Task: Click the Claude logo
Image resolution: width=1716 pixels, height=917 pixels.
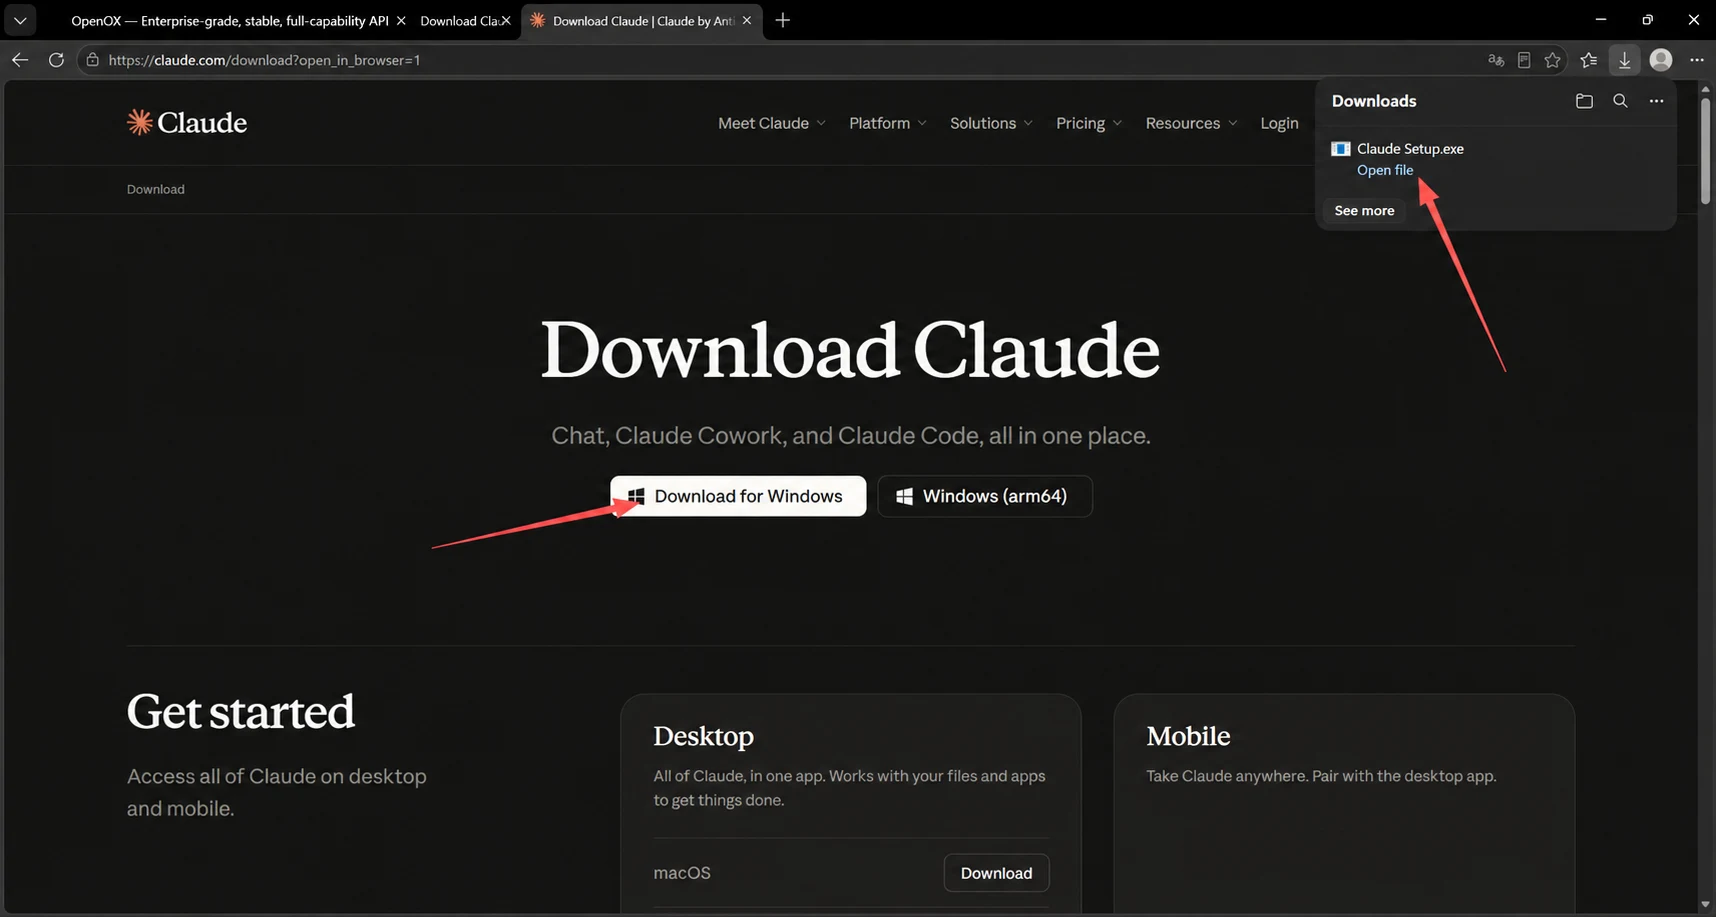Action: (x=187, y=122)
